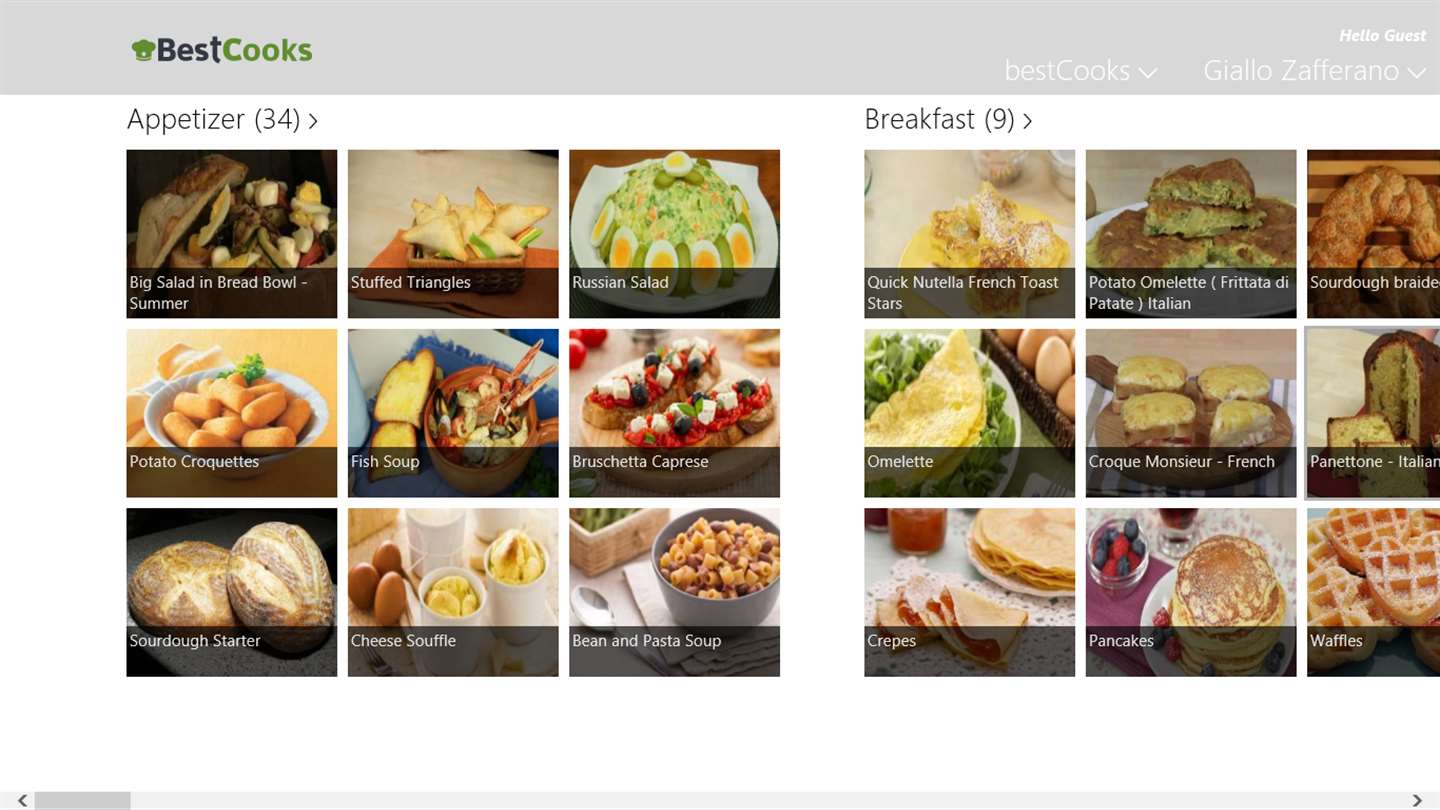Open the Crepes recipe
1440x810 pixels.
(x=970, y=592)
